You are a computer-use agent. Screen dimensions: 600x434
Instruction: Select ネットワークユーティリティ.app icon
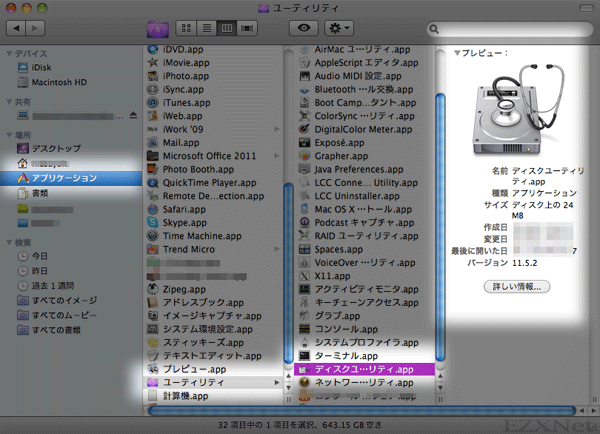pyautogui.click(x=304, y=382)
